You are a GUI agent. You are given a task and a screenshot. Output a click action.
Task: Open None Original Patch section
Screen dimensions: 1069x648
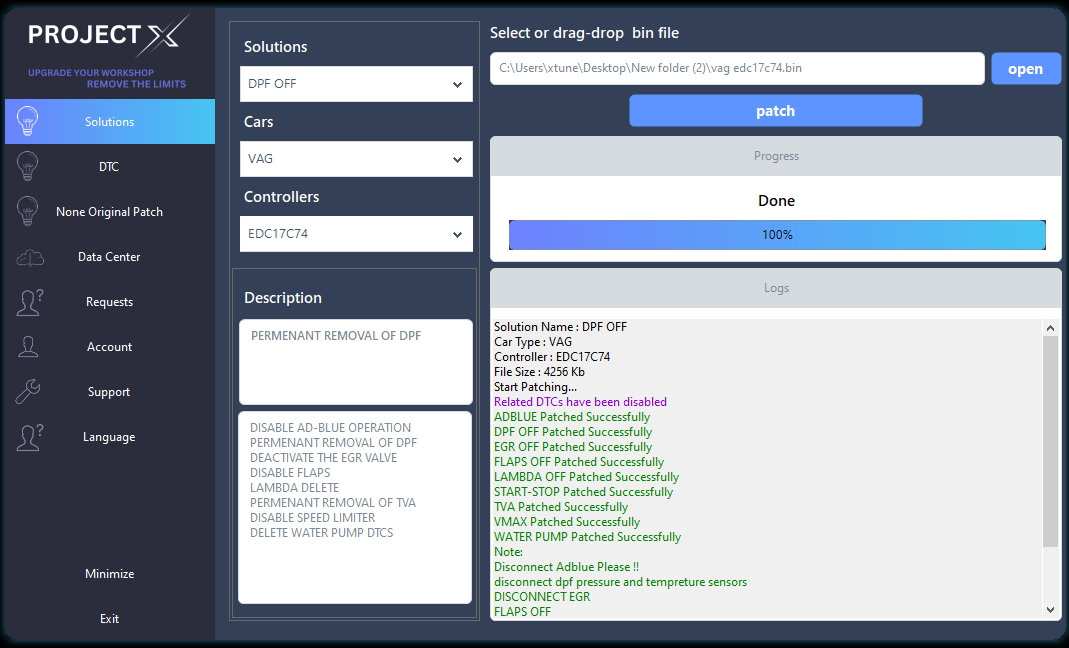pos(110,211)
